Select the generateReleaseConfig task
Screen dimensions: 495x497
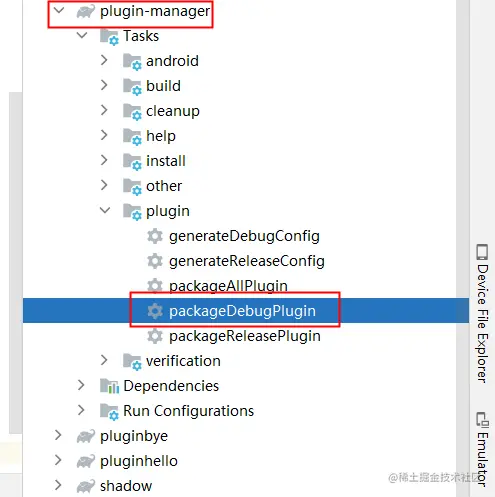click(247, 261)
